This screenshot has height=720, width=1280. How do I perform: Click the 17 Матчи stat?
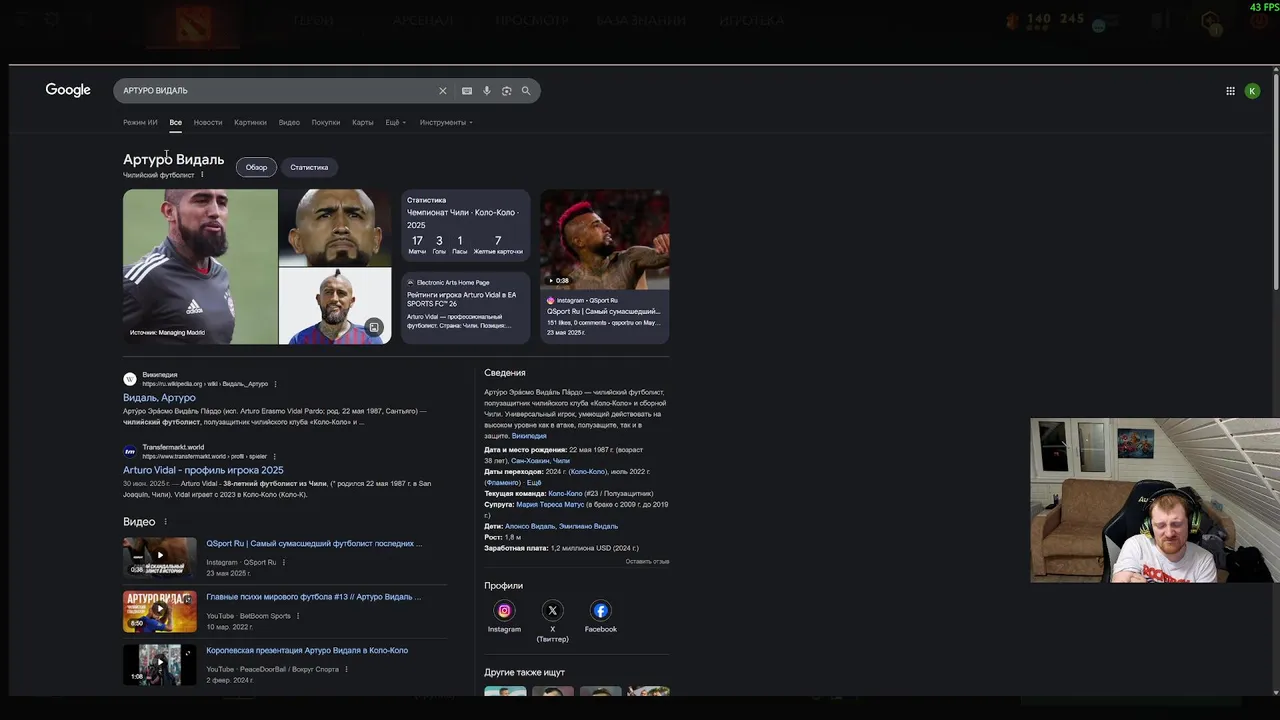(x=417, y=245)
